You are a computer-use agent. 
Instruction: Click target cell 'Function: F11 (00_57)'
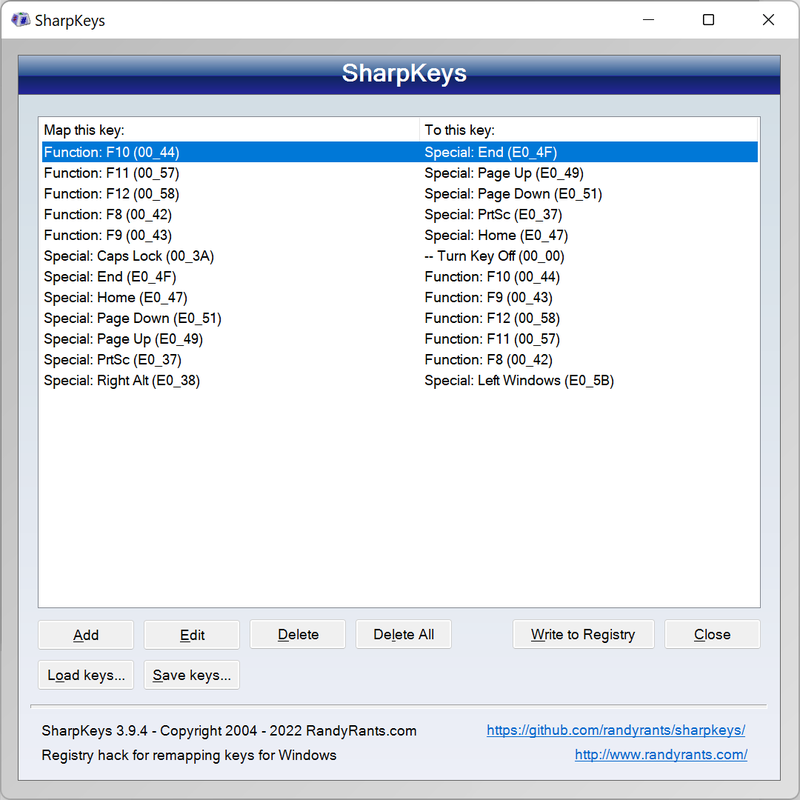pyautogui.click(x=492, y=339)
